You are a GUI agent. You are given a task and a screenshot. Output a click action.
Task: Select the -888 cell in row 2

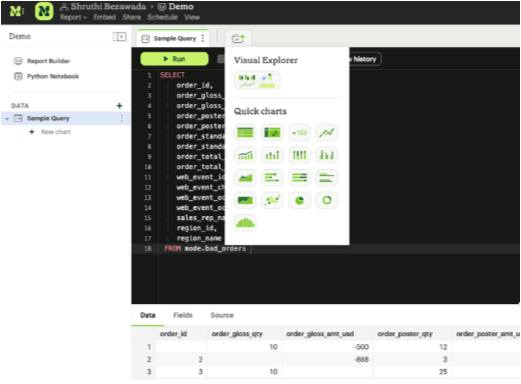pos(327,359)
